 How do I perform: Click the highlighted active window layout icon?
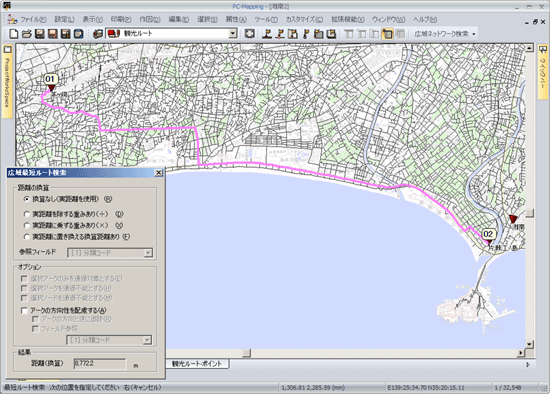tap(387, 34)
